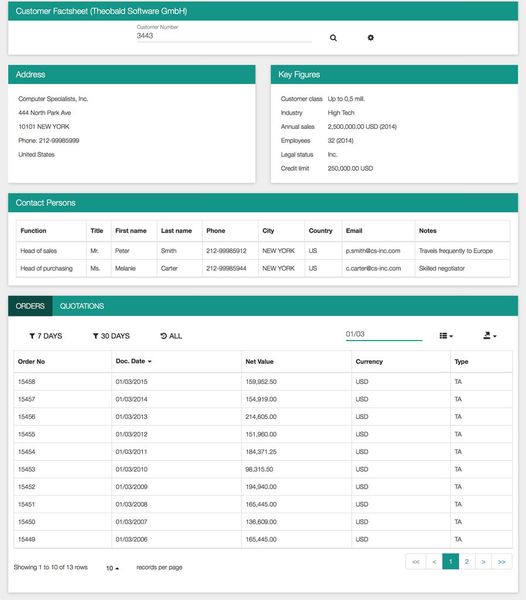The image size is (526, 600).
Task: Show ALL orders filter
Action: pyautogui.click(x=171, y=336)
